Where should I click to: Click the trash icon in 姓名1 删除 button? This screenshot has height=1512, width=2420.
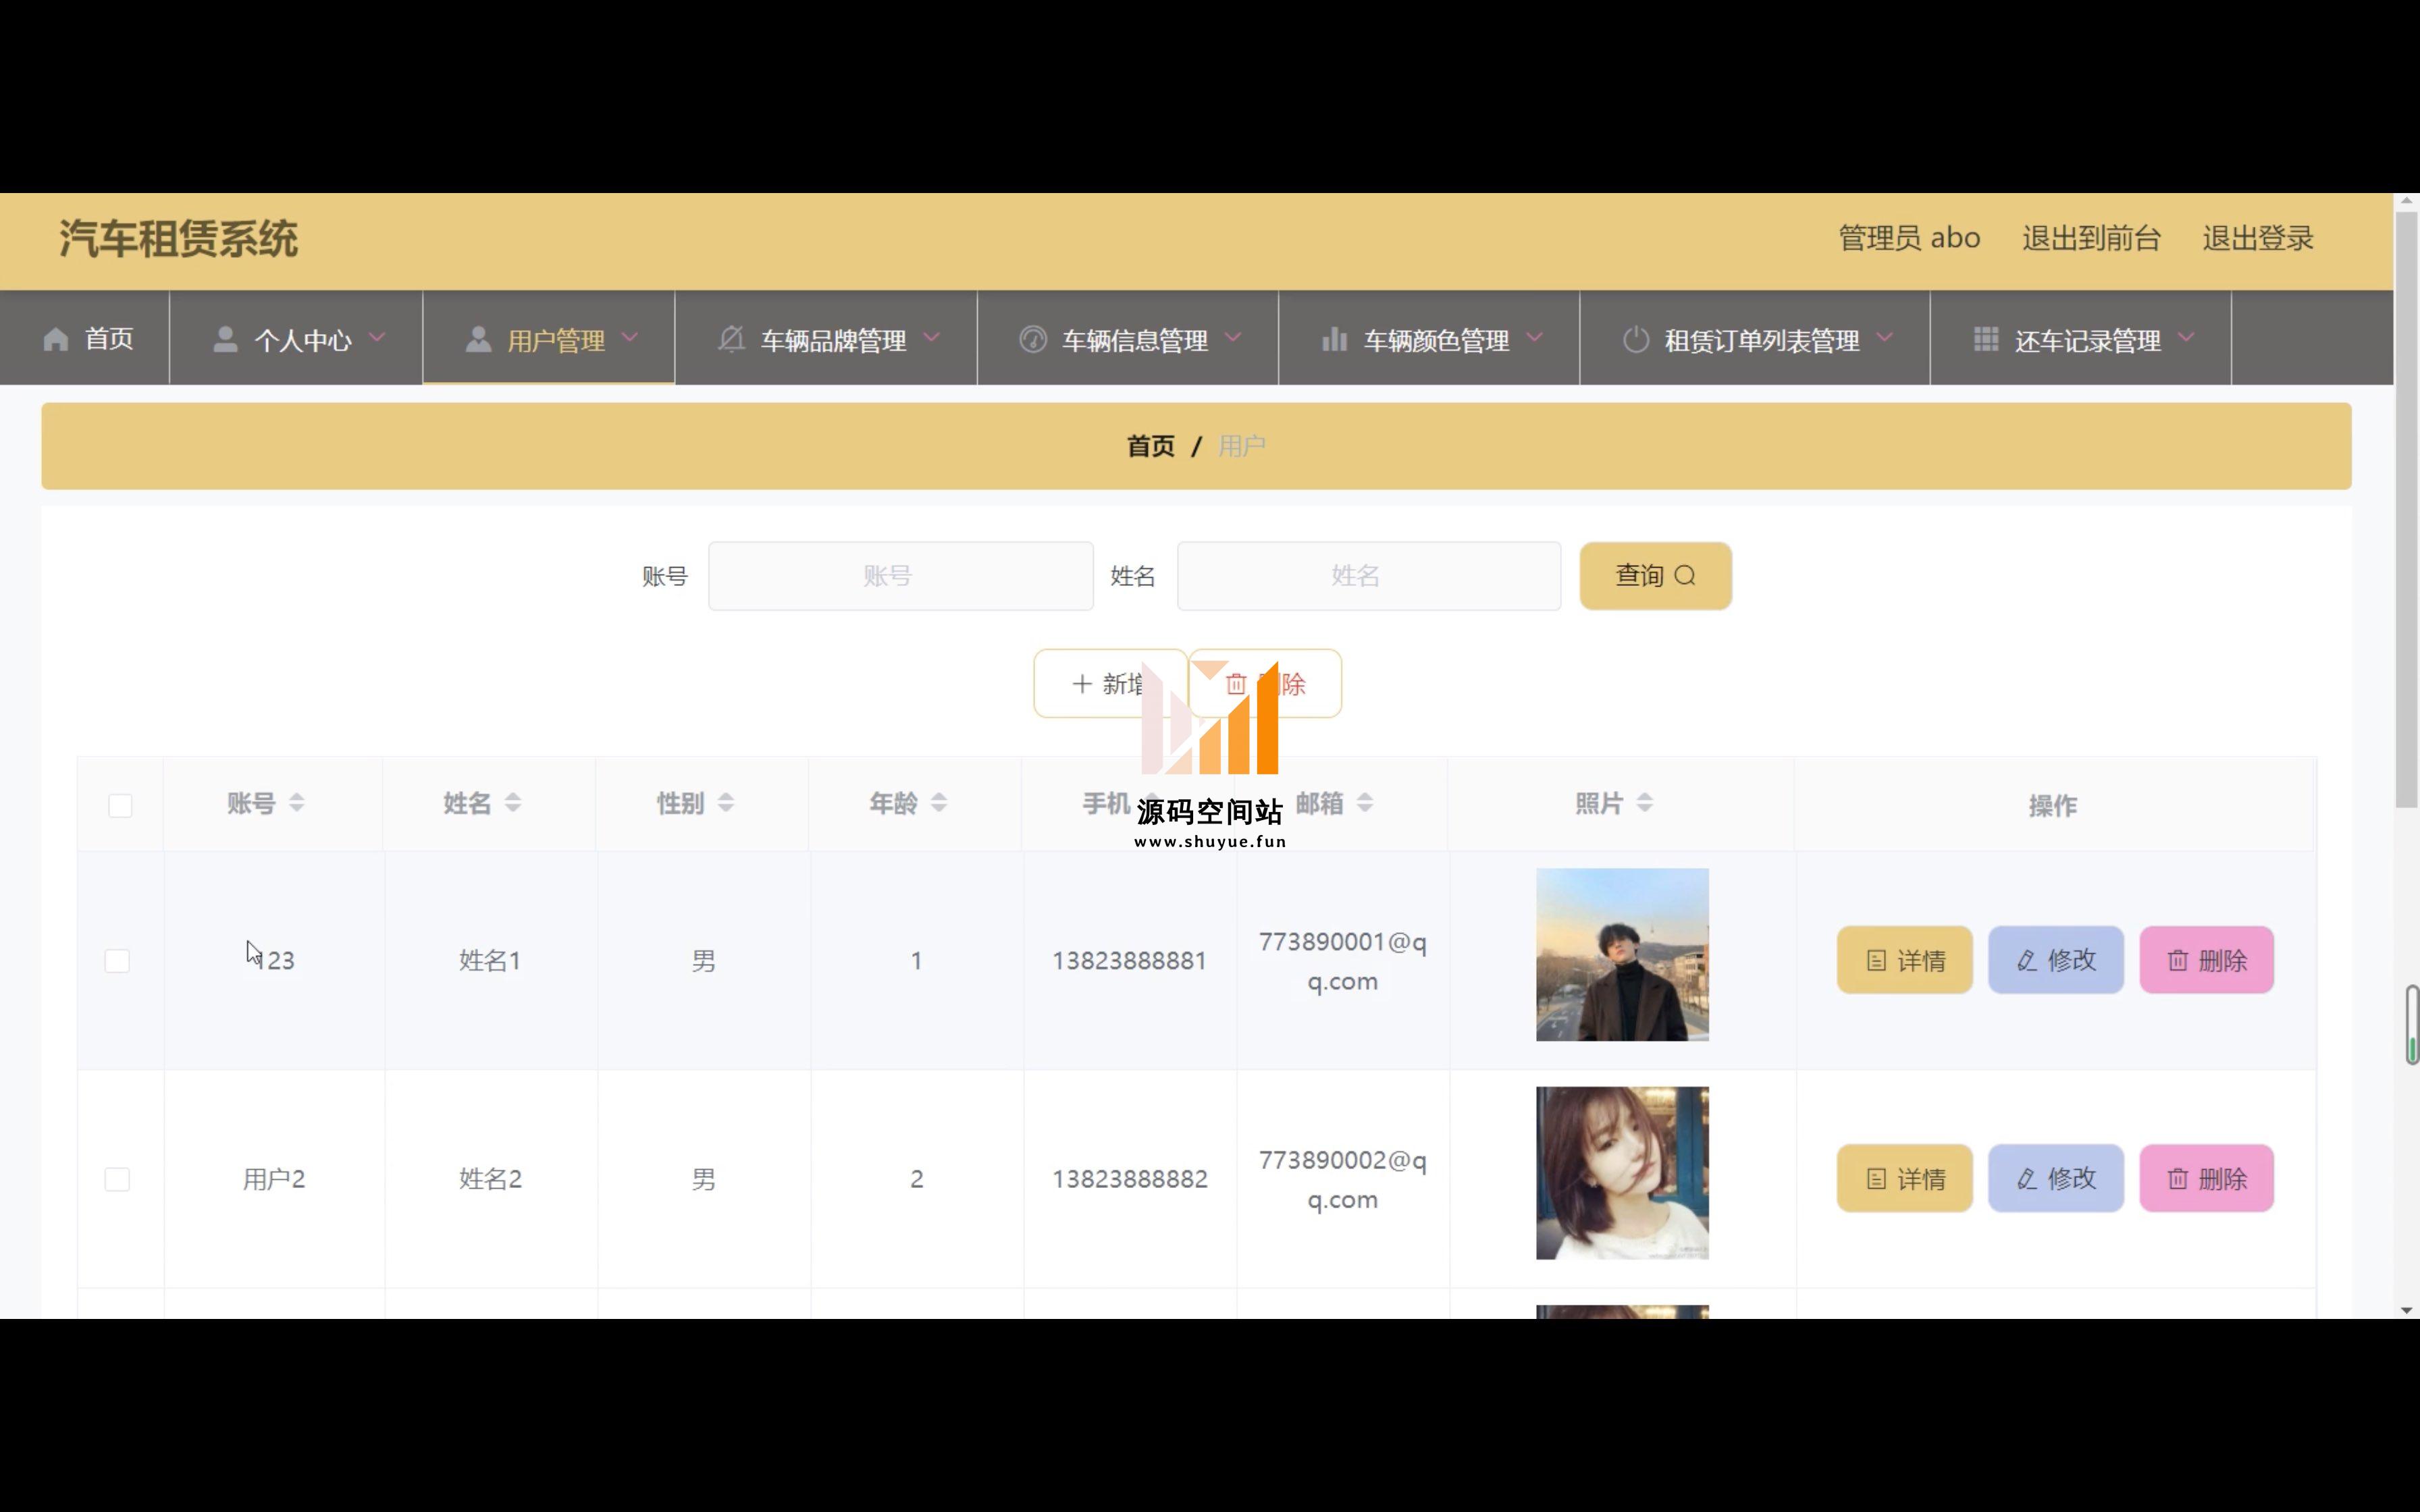[2178, 961]
